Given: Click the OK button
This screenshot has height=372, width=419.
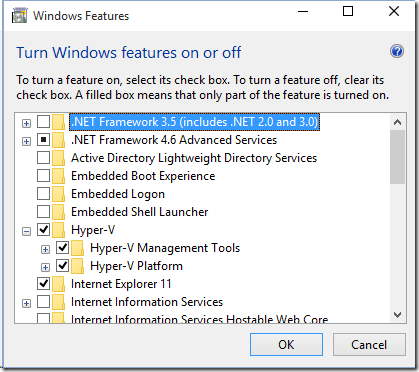Looking at the screenshot, I should pyautogui.click(x=286, y=344).
